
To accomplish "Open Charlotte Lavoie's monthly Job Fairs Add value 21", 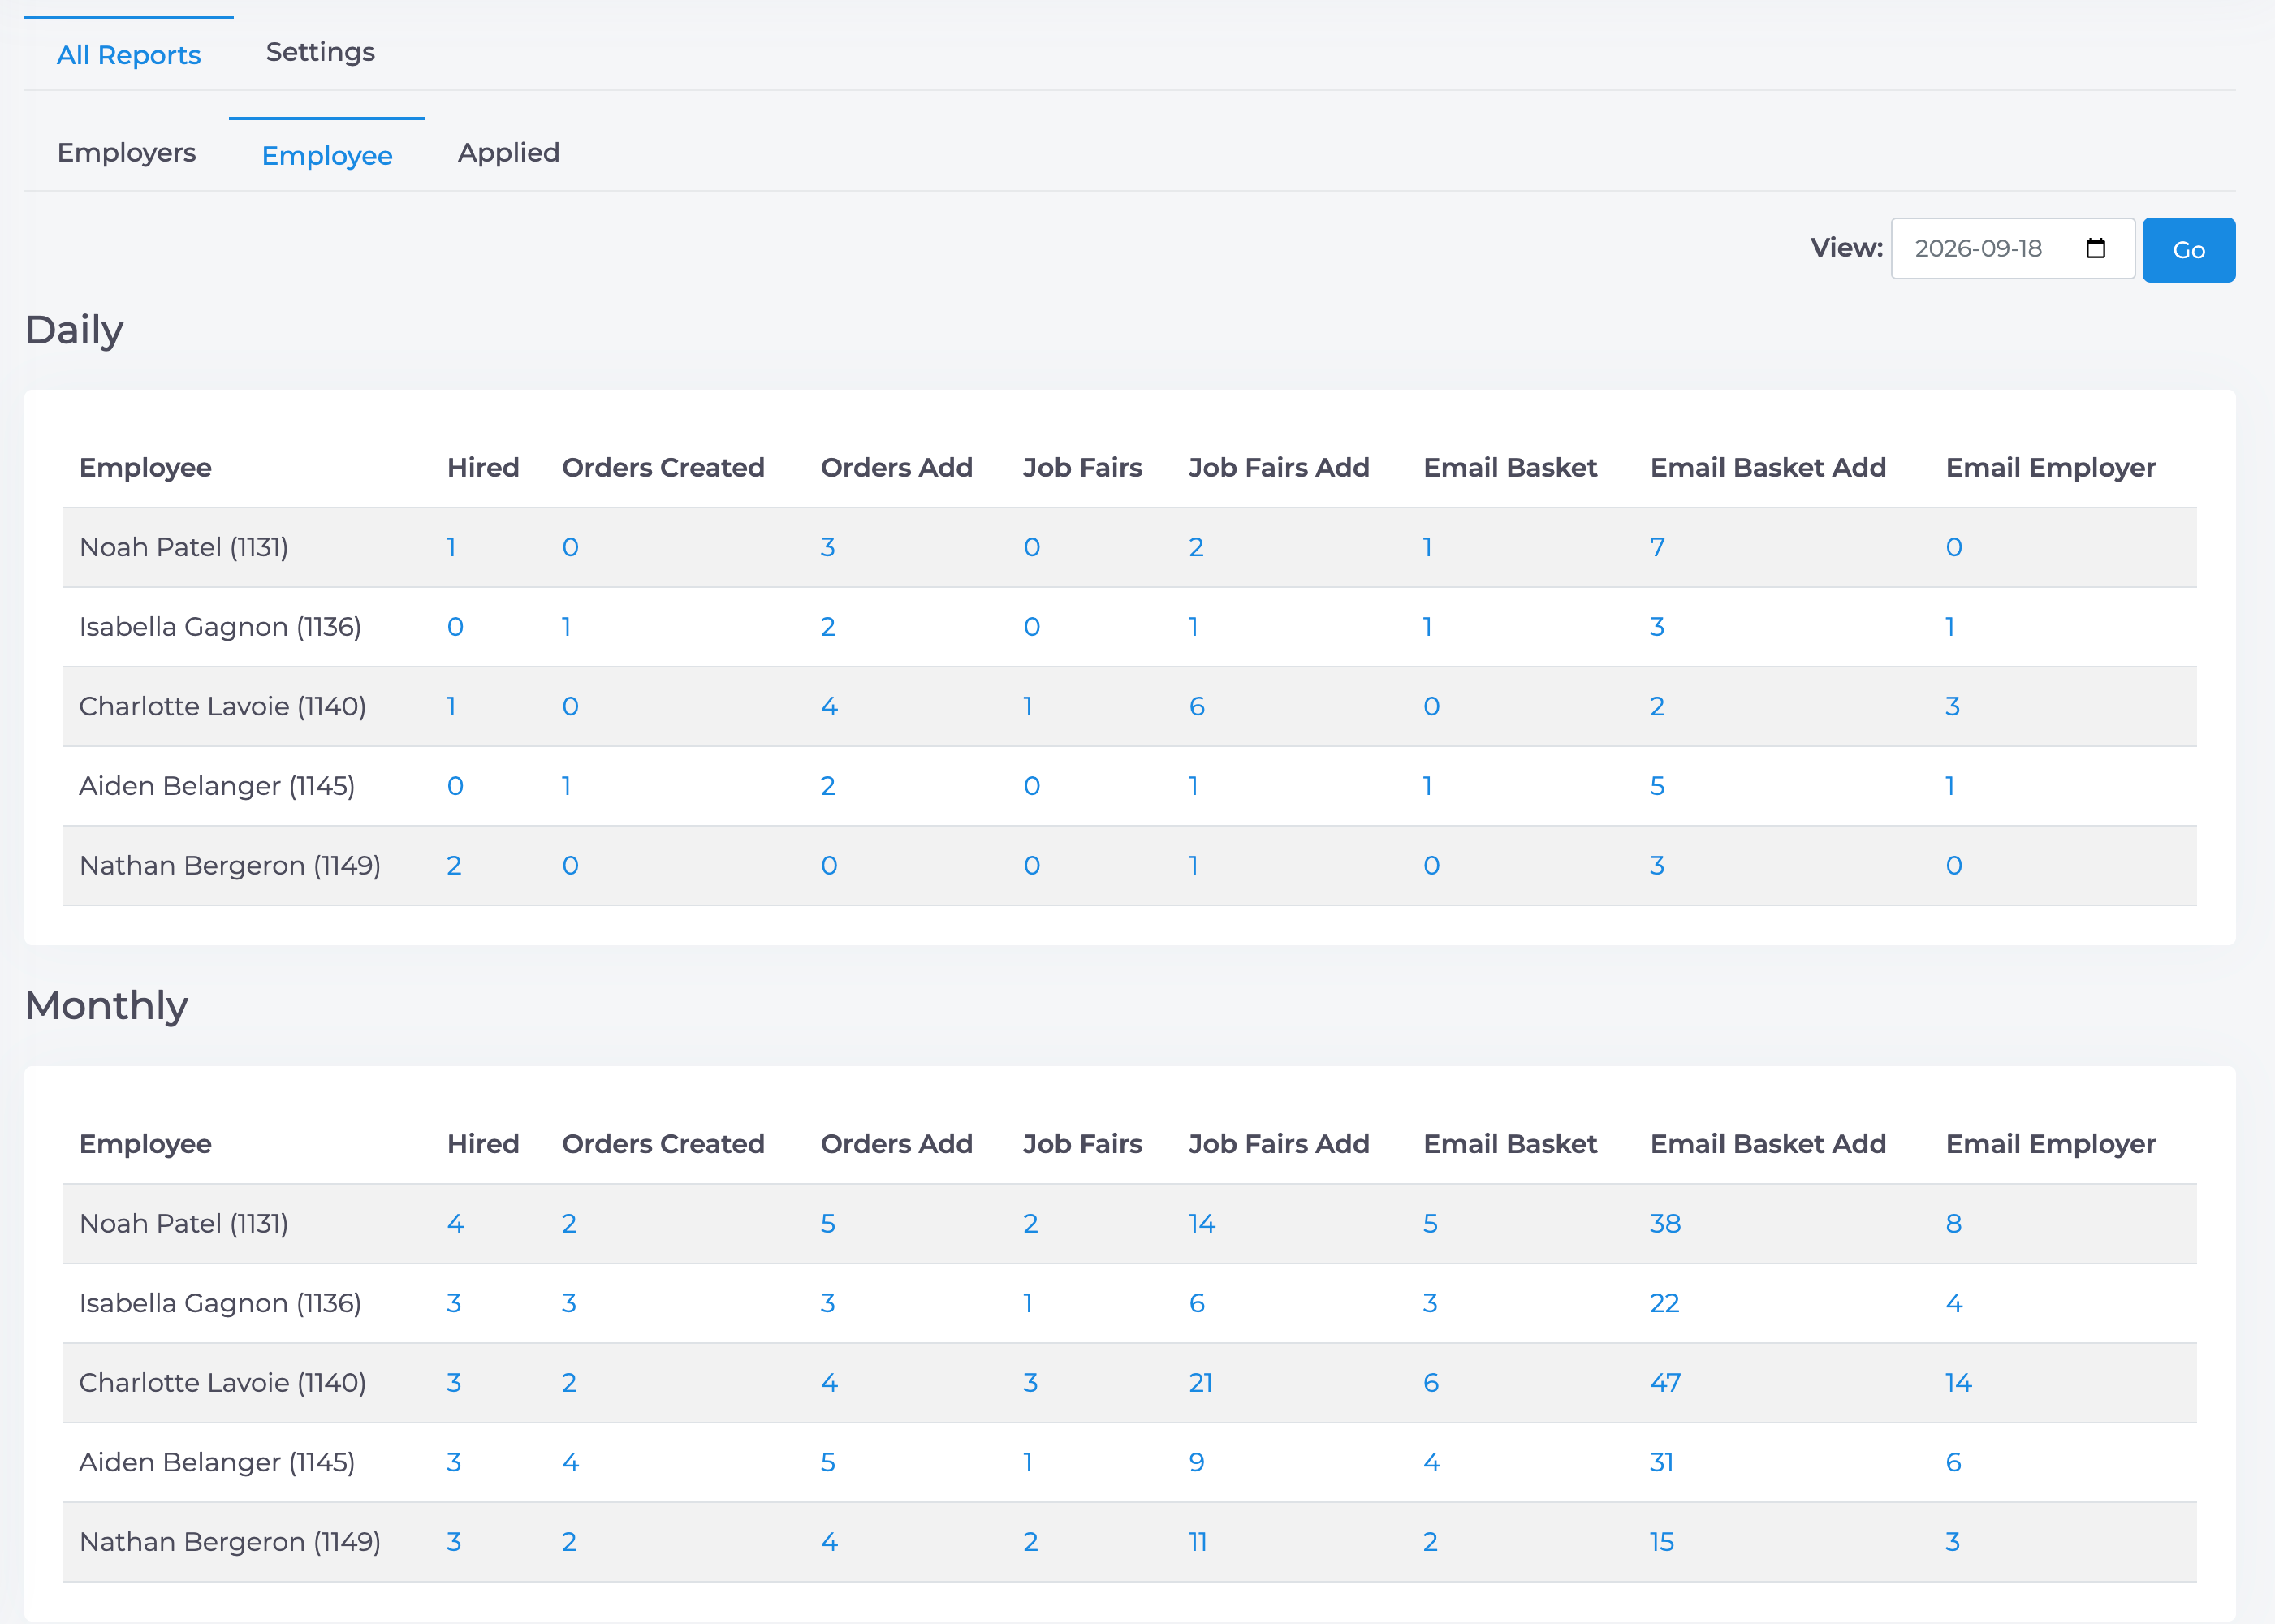I will 1201,1382.
